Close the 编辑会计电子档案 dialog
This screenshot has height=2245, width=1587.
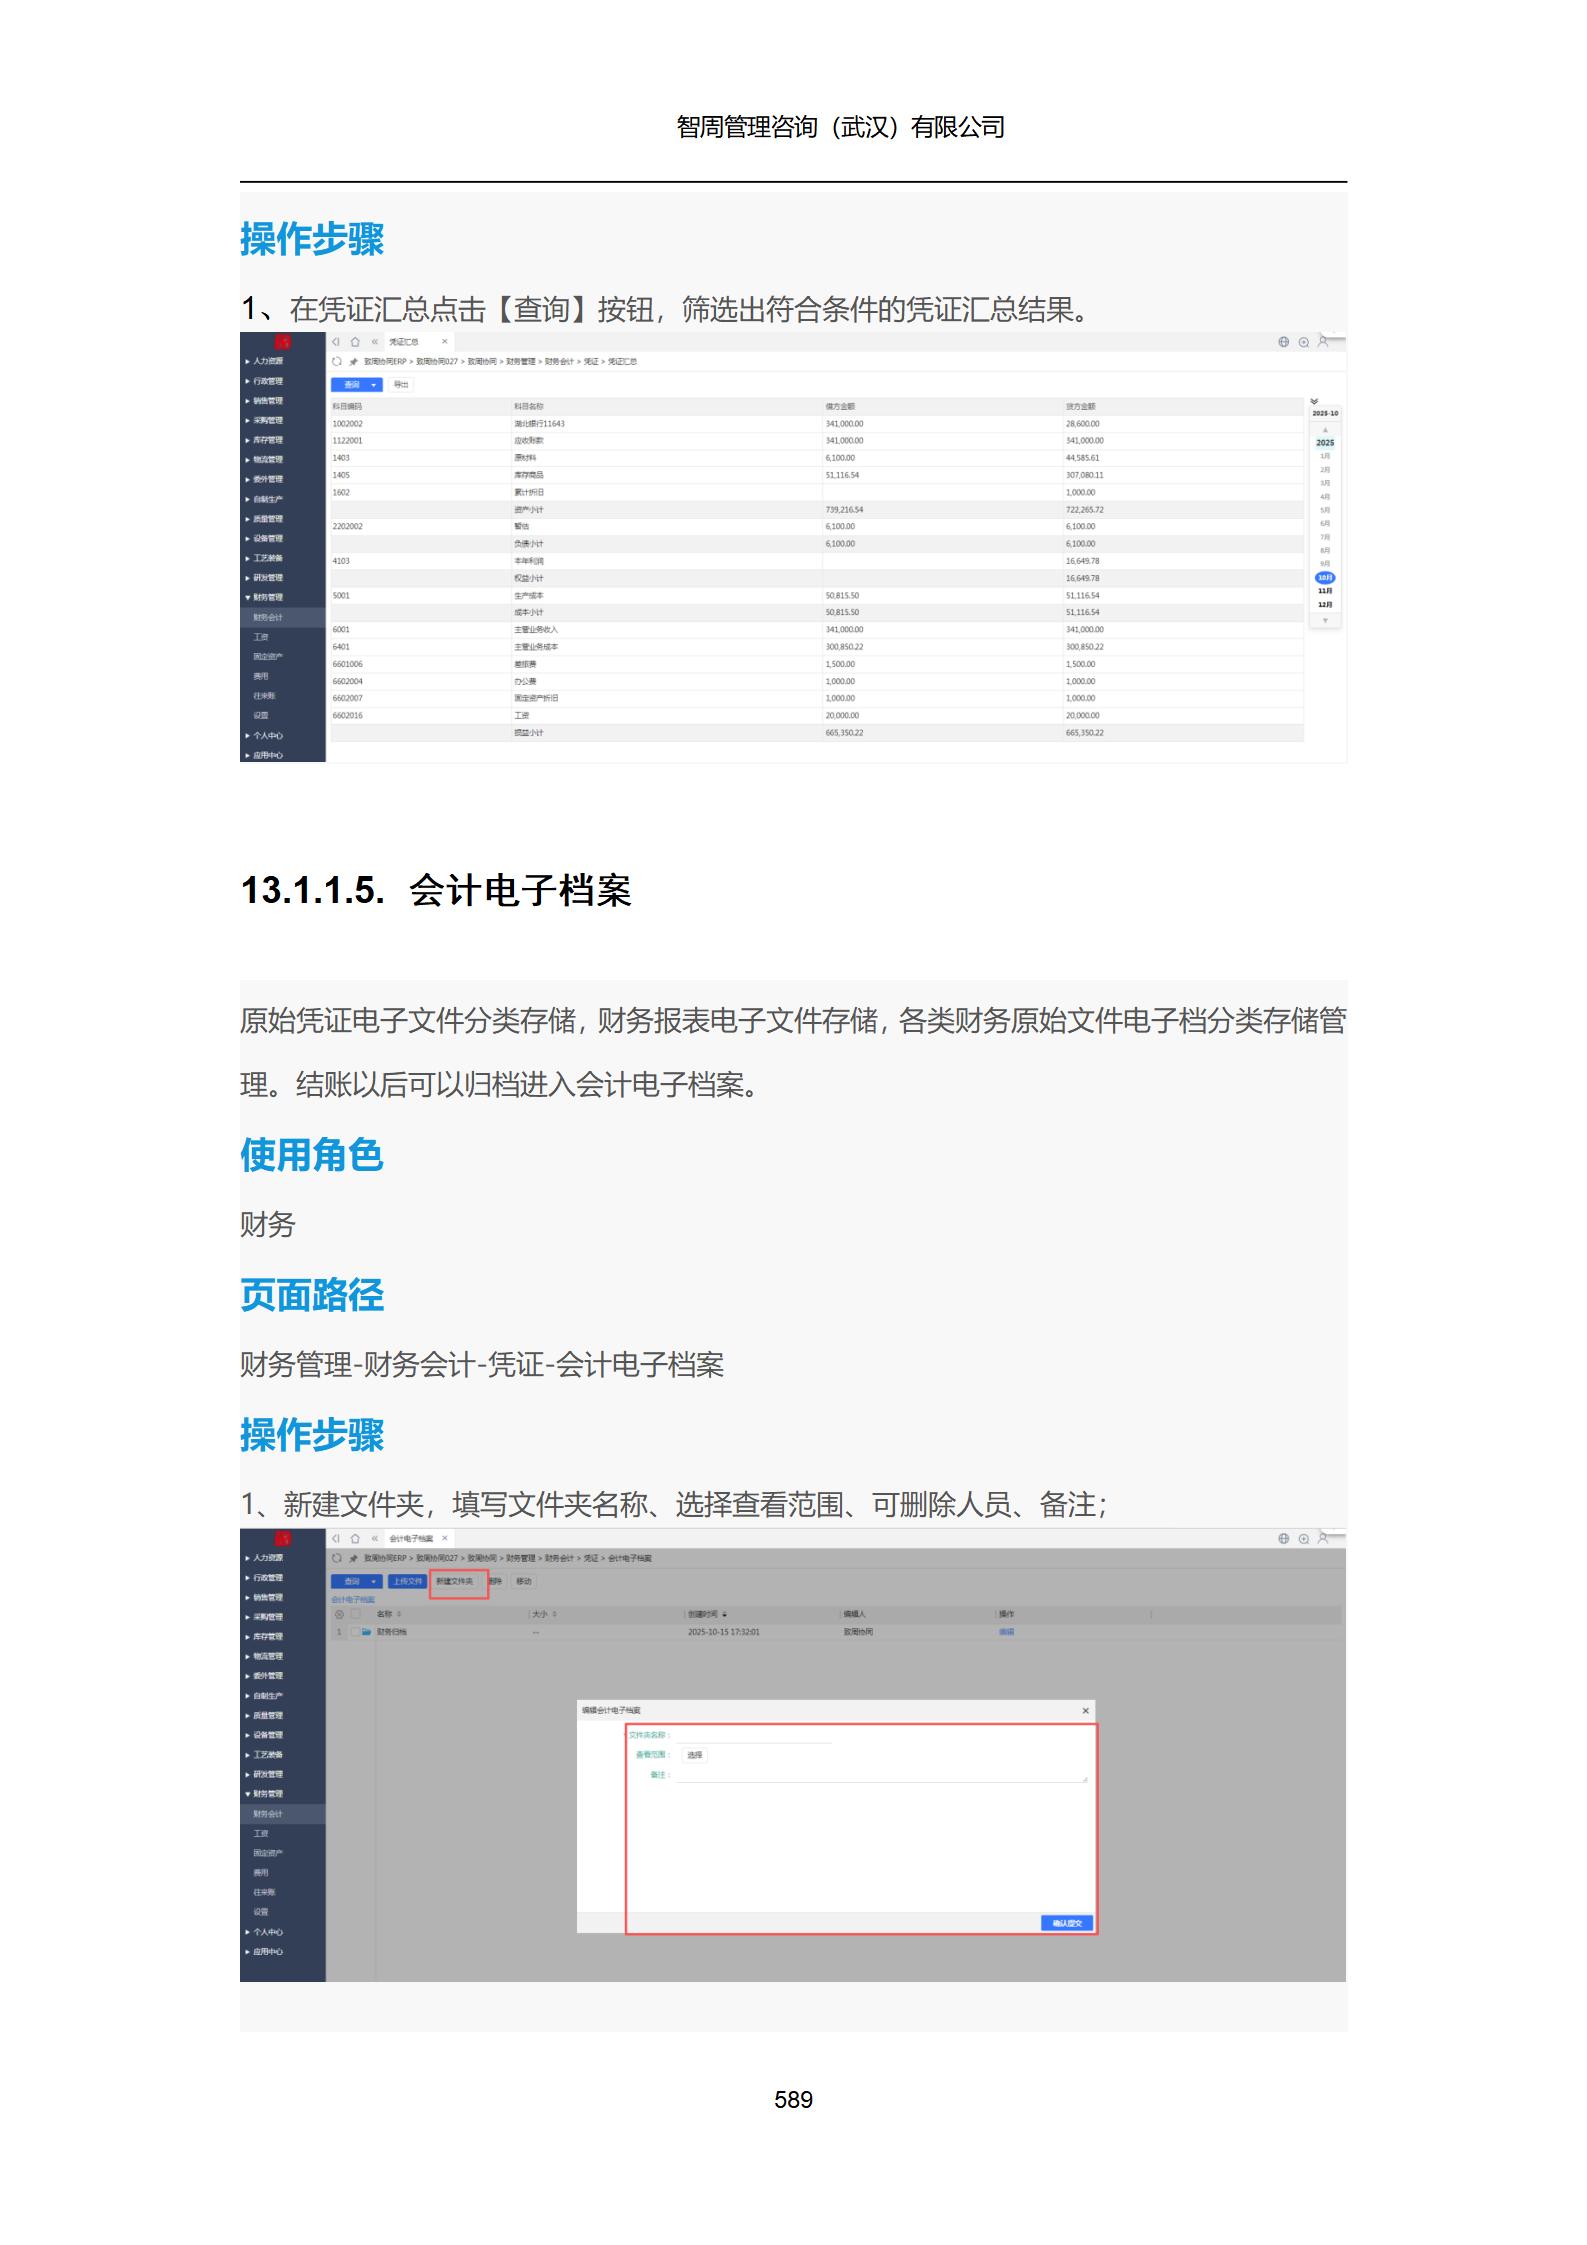coord(1086,1711)
